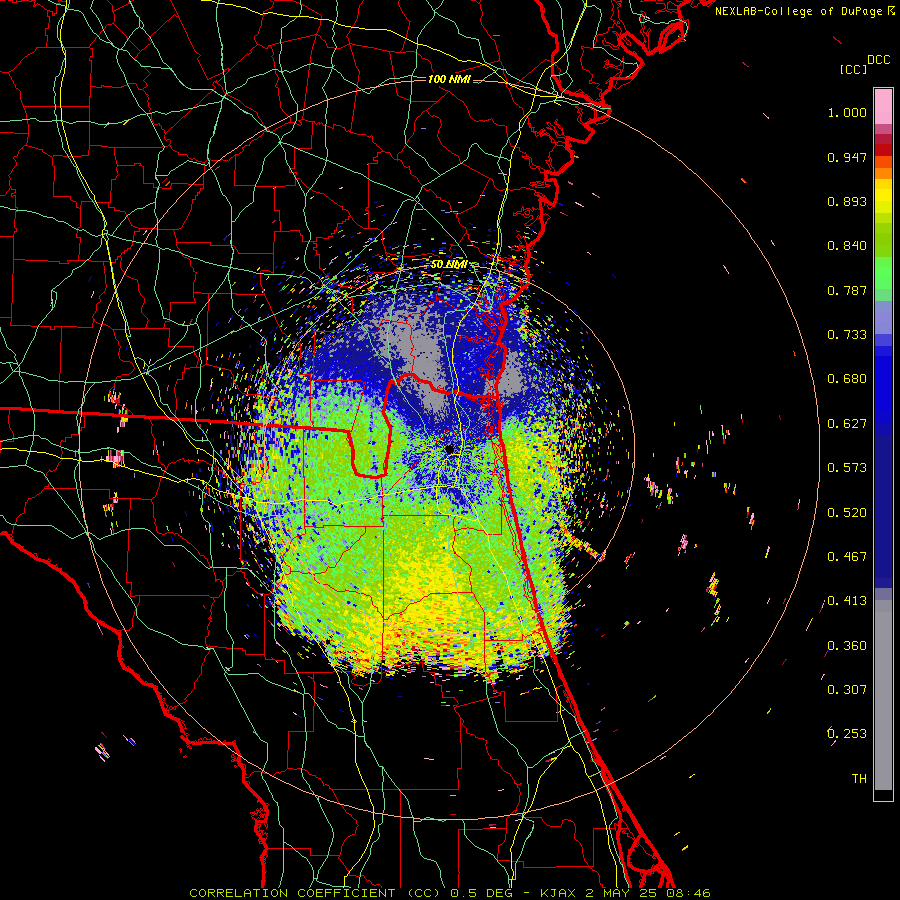Click the bright green band of the color bar

tap(883, 273)
